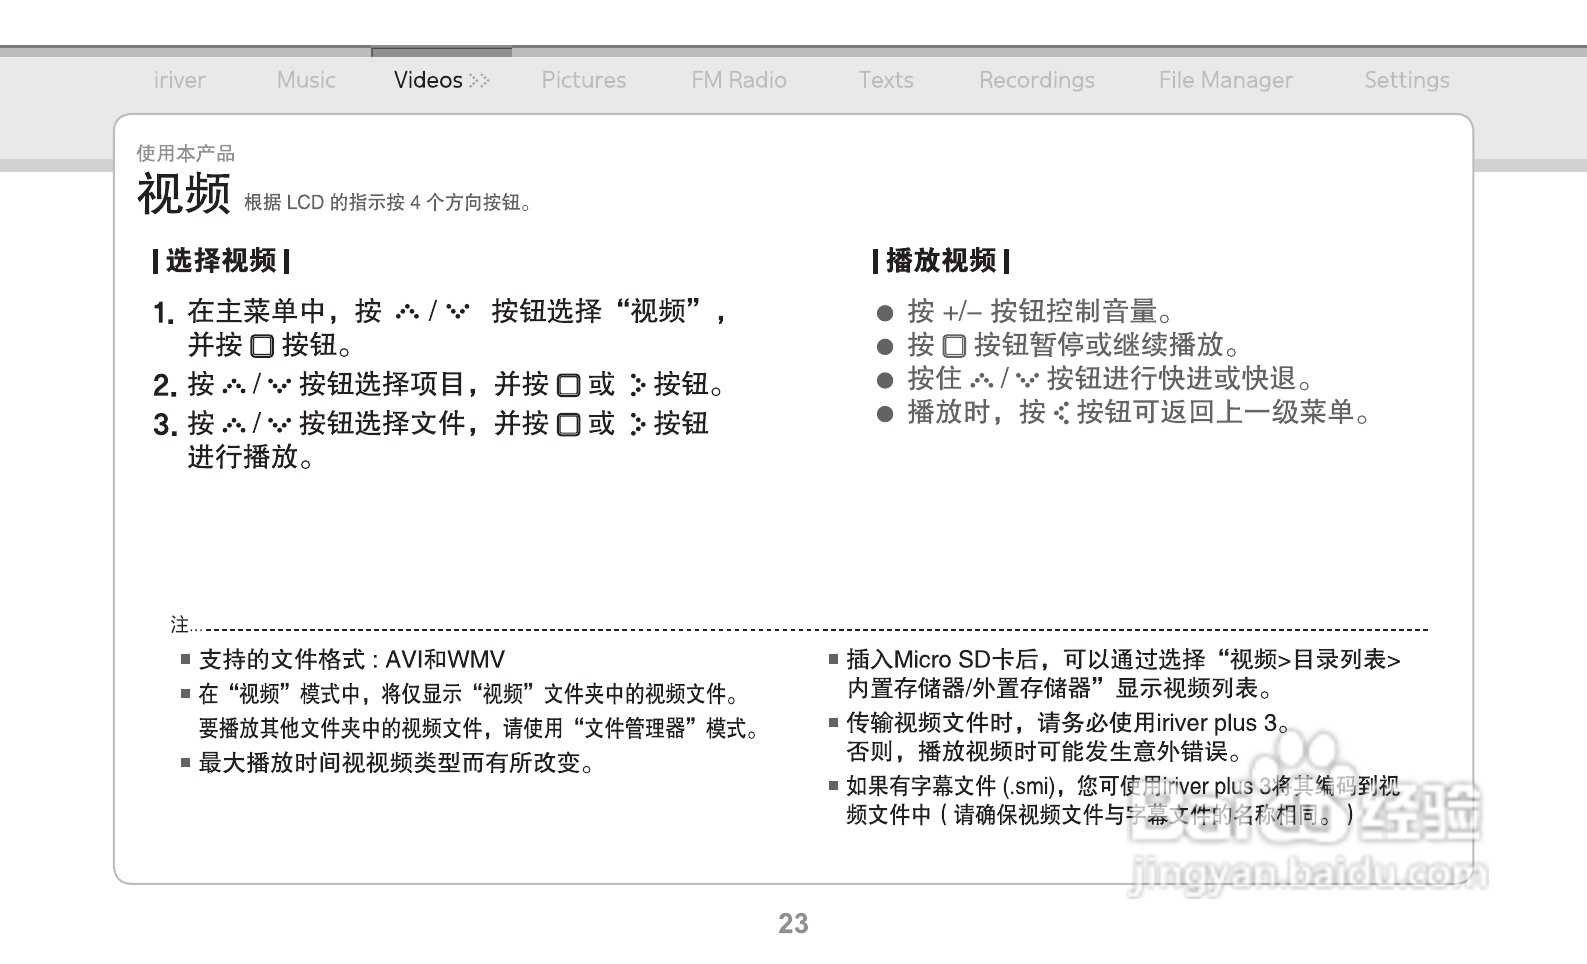Viewport: 1587px width, 964px height.
Task: Open the Recordings tab
Action: (1037, 80)
